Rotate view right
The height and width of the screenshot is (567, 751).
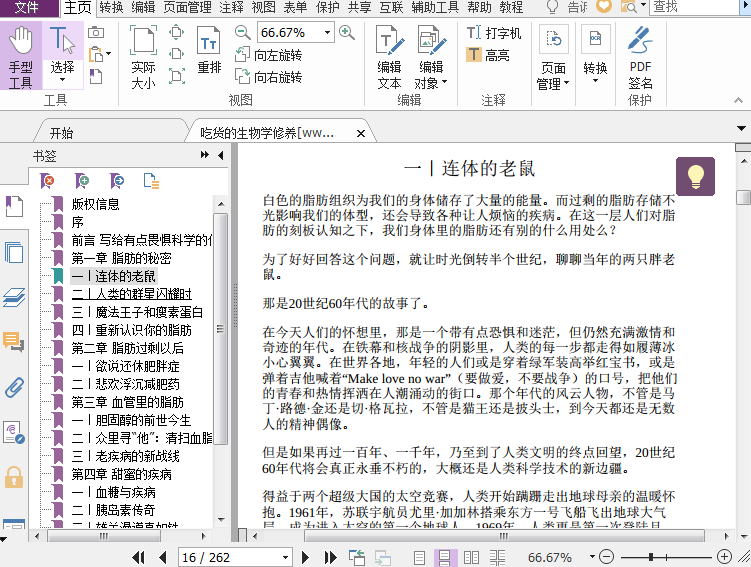click(x=269, y=77)
